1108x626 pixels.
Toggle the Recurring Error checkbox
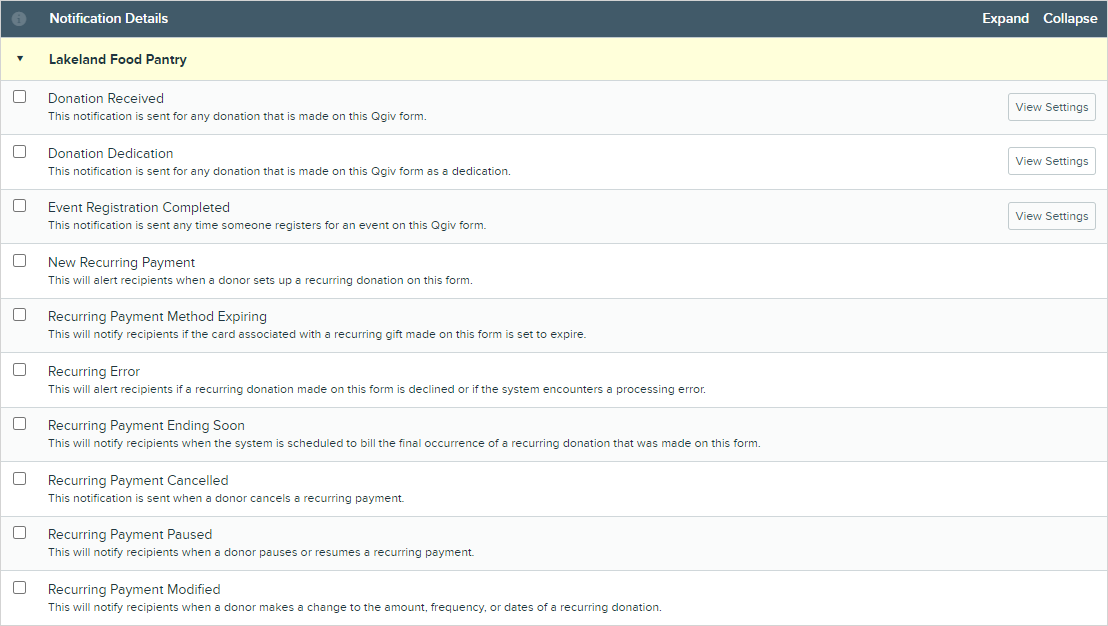coord(20,370)
